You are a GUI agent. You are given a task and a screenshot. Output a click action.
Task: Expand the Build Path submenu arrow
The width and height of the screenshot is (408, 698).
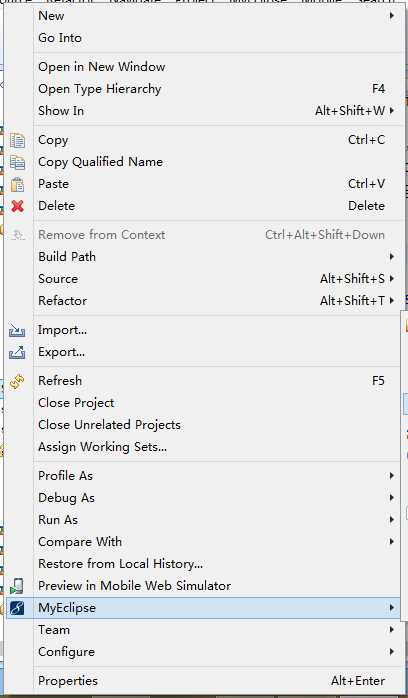(392, 257)
